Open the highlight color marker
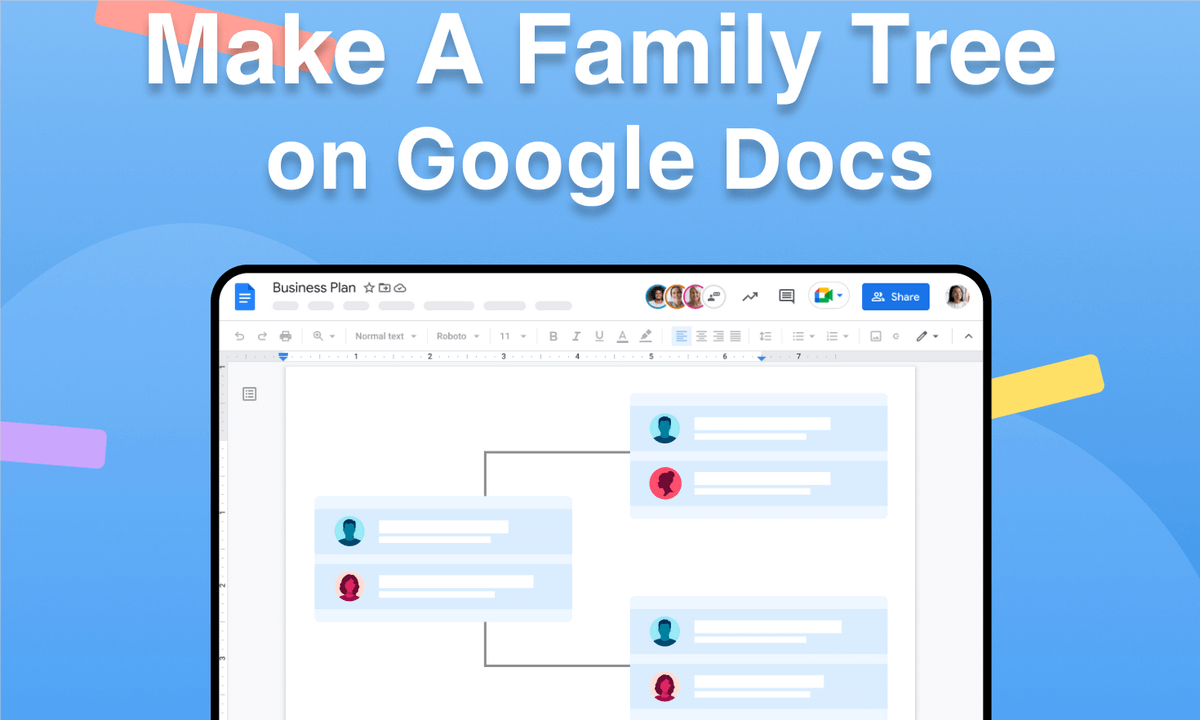 [x=646, y=336]
